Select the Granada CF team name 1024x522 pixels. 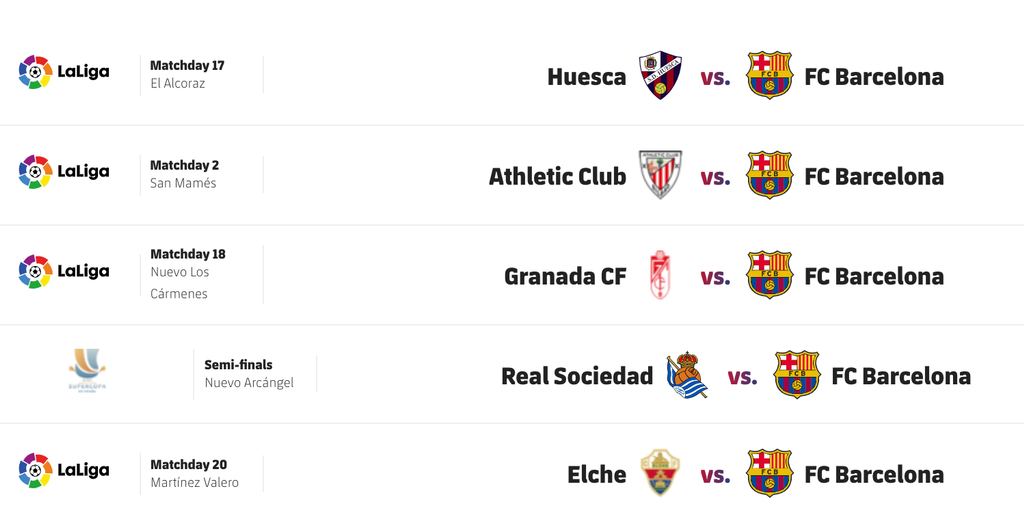pyautogui.click(x=565, y=277)
